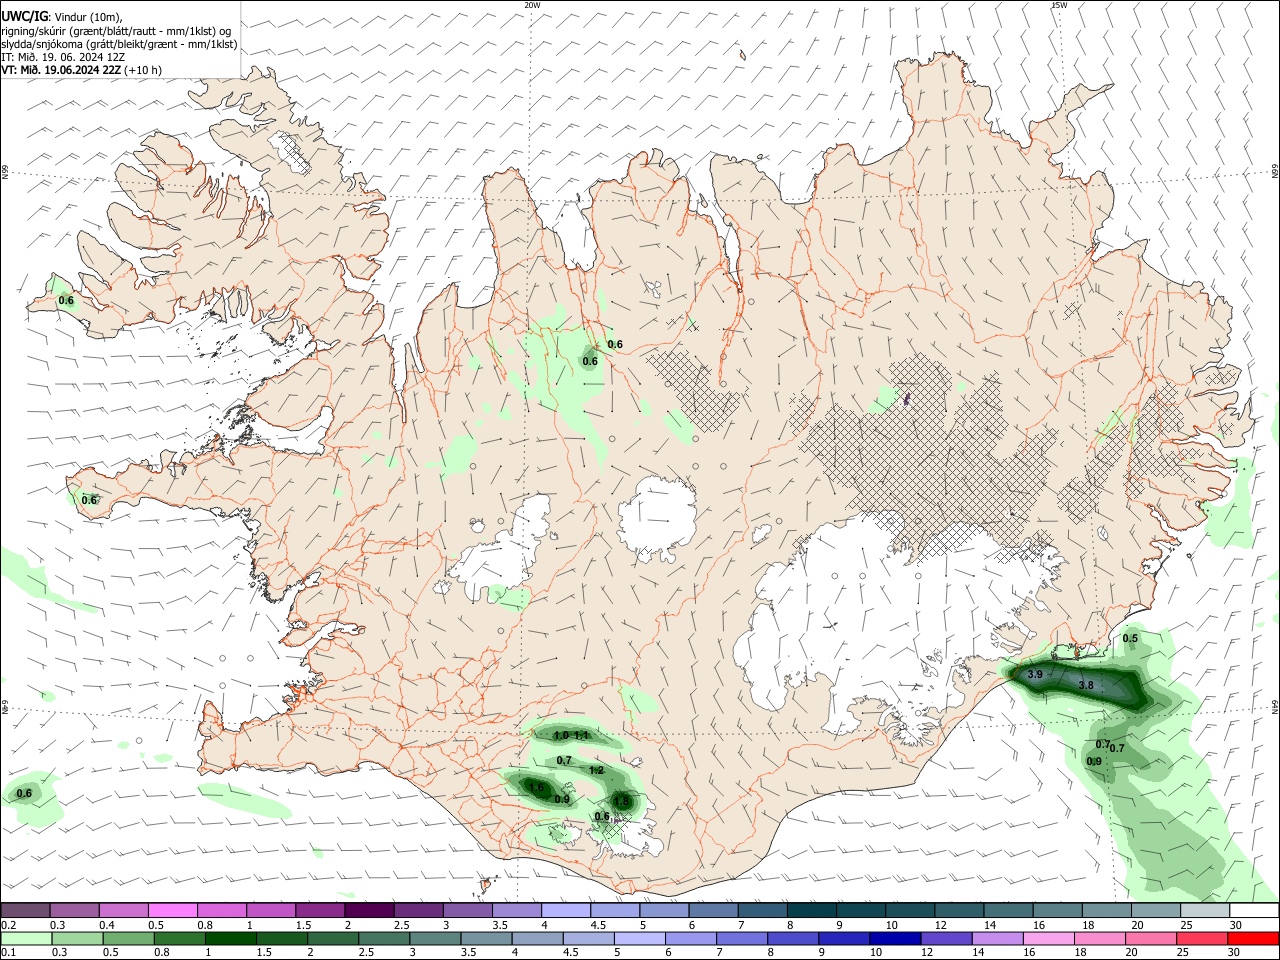Select the crimson 25 swatch in the lower scale

pyautogui.click(x=1202, y=939)
